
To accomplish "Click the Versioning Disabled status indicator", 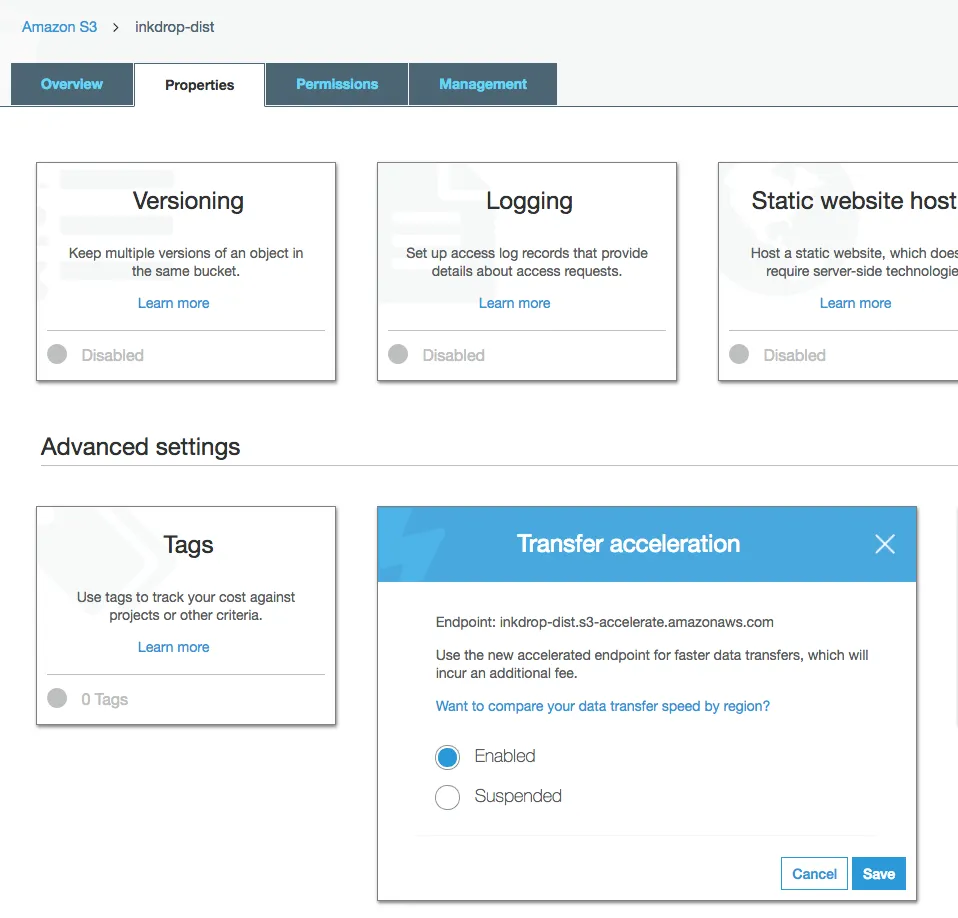I will pos(57,354).
